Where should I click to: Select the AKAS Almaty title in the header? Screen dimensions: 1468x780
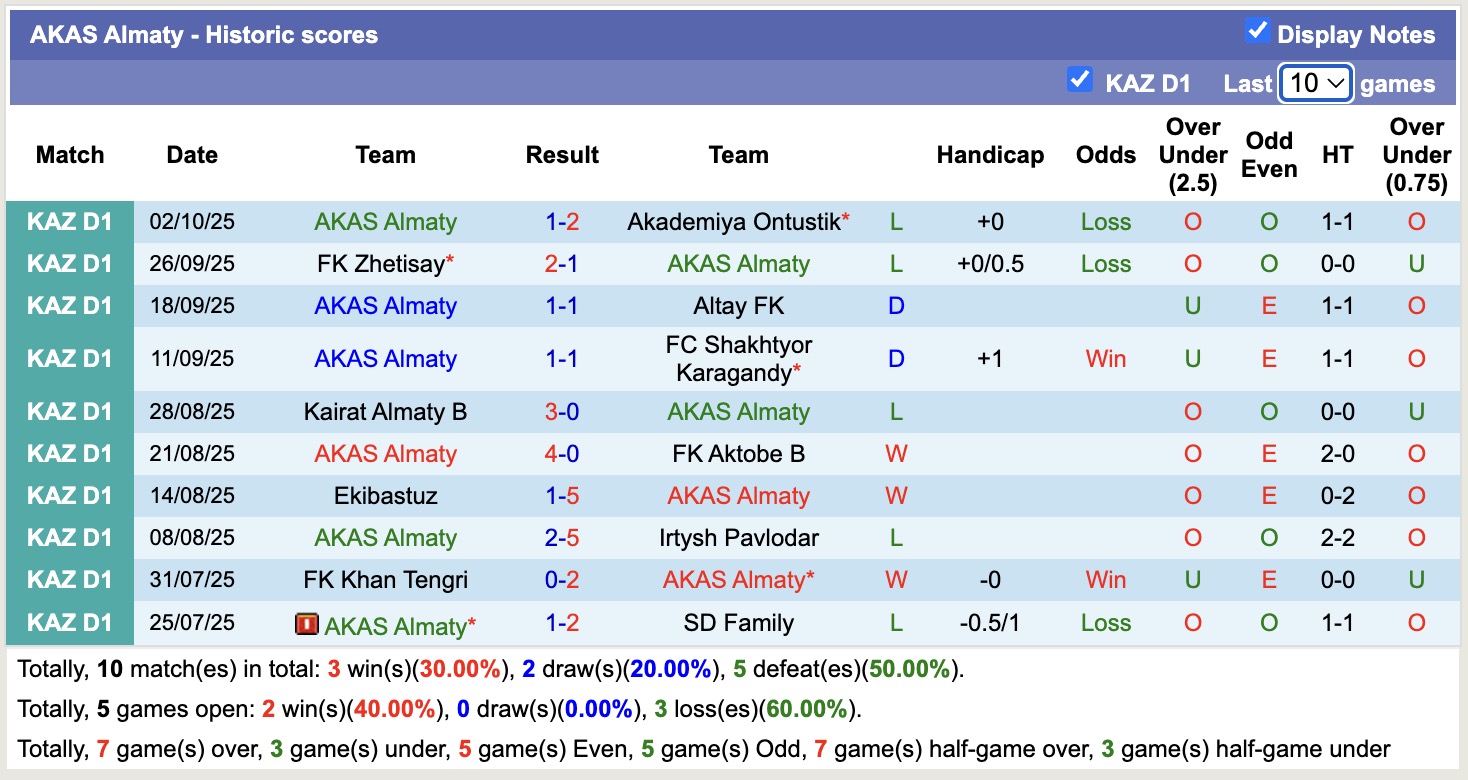(x=204, y=33)
